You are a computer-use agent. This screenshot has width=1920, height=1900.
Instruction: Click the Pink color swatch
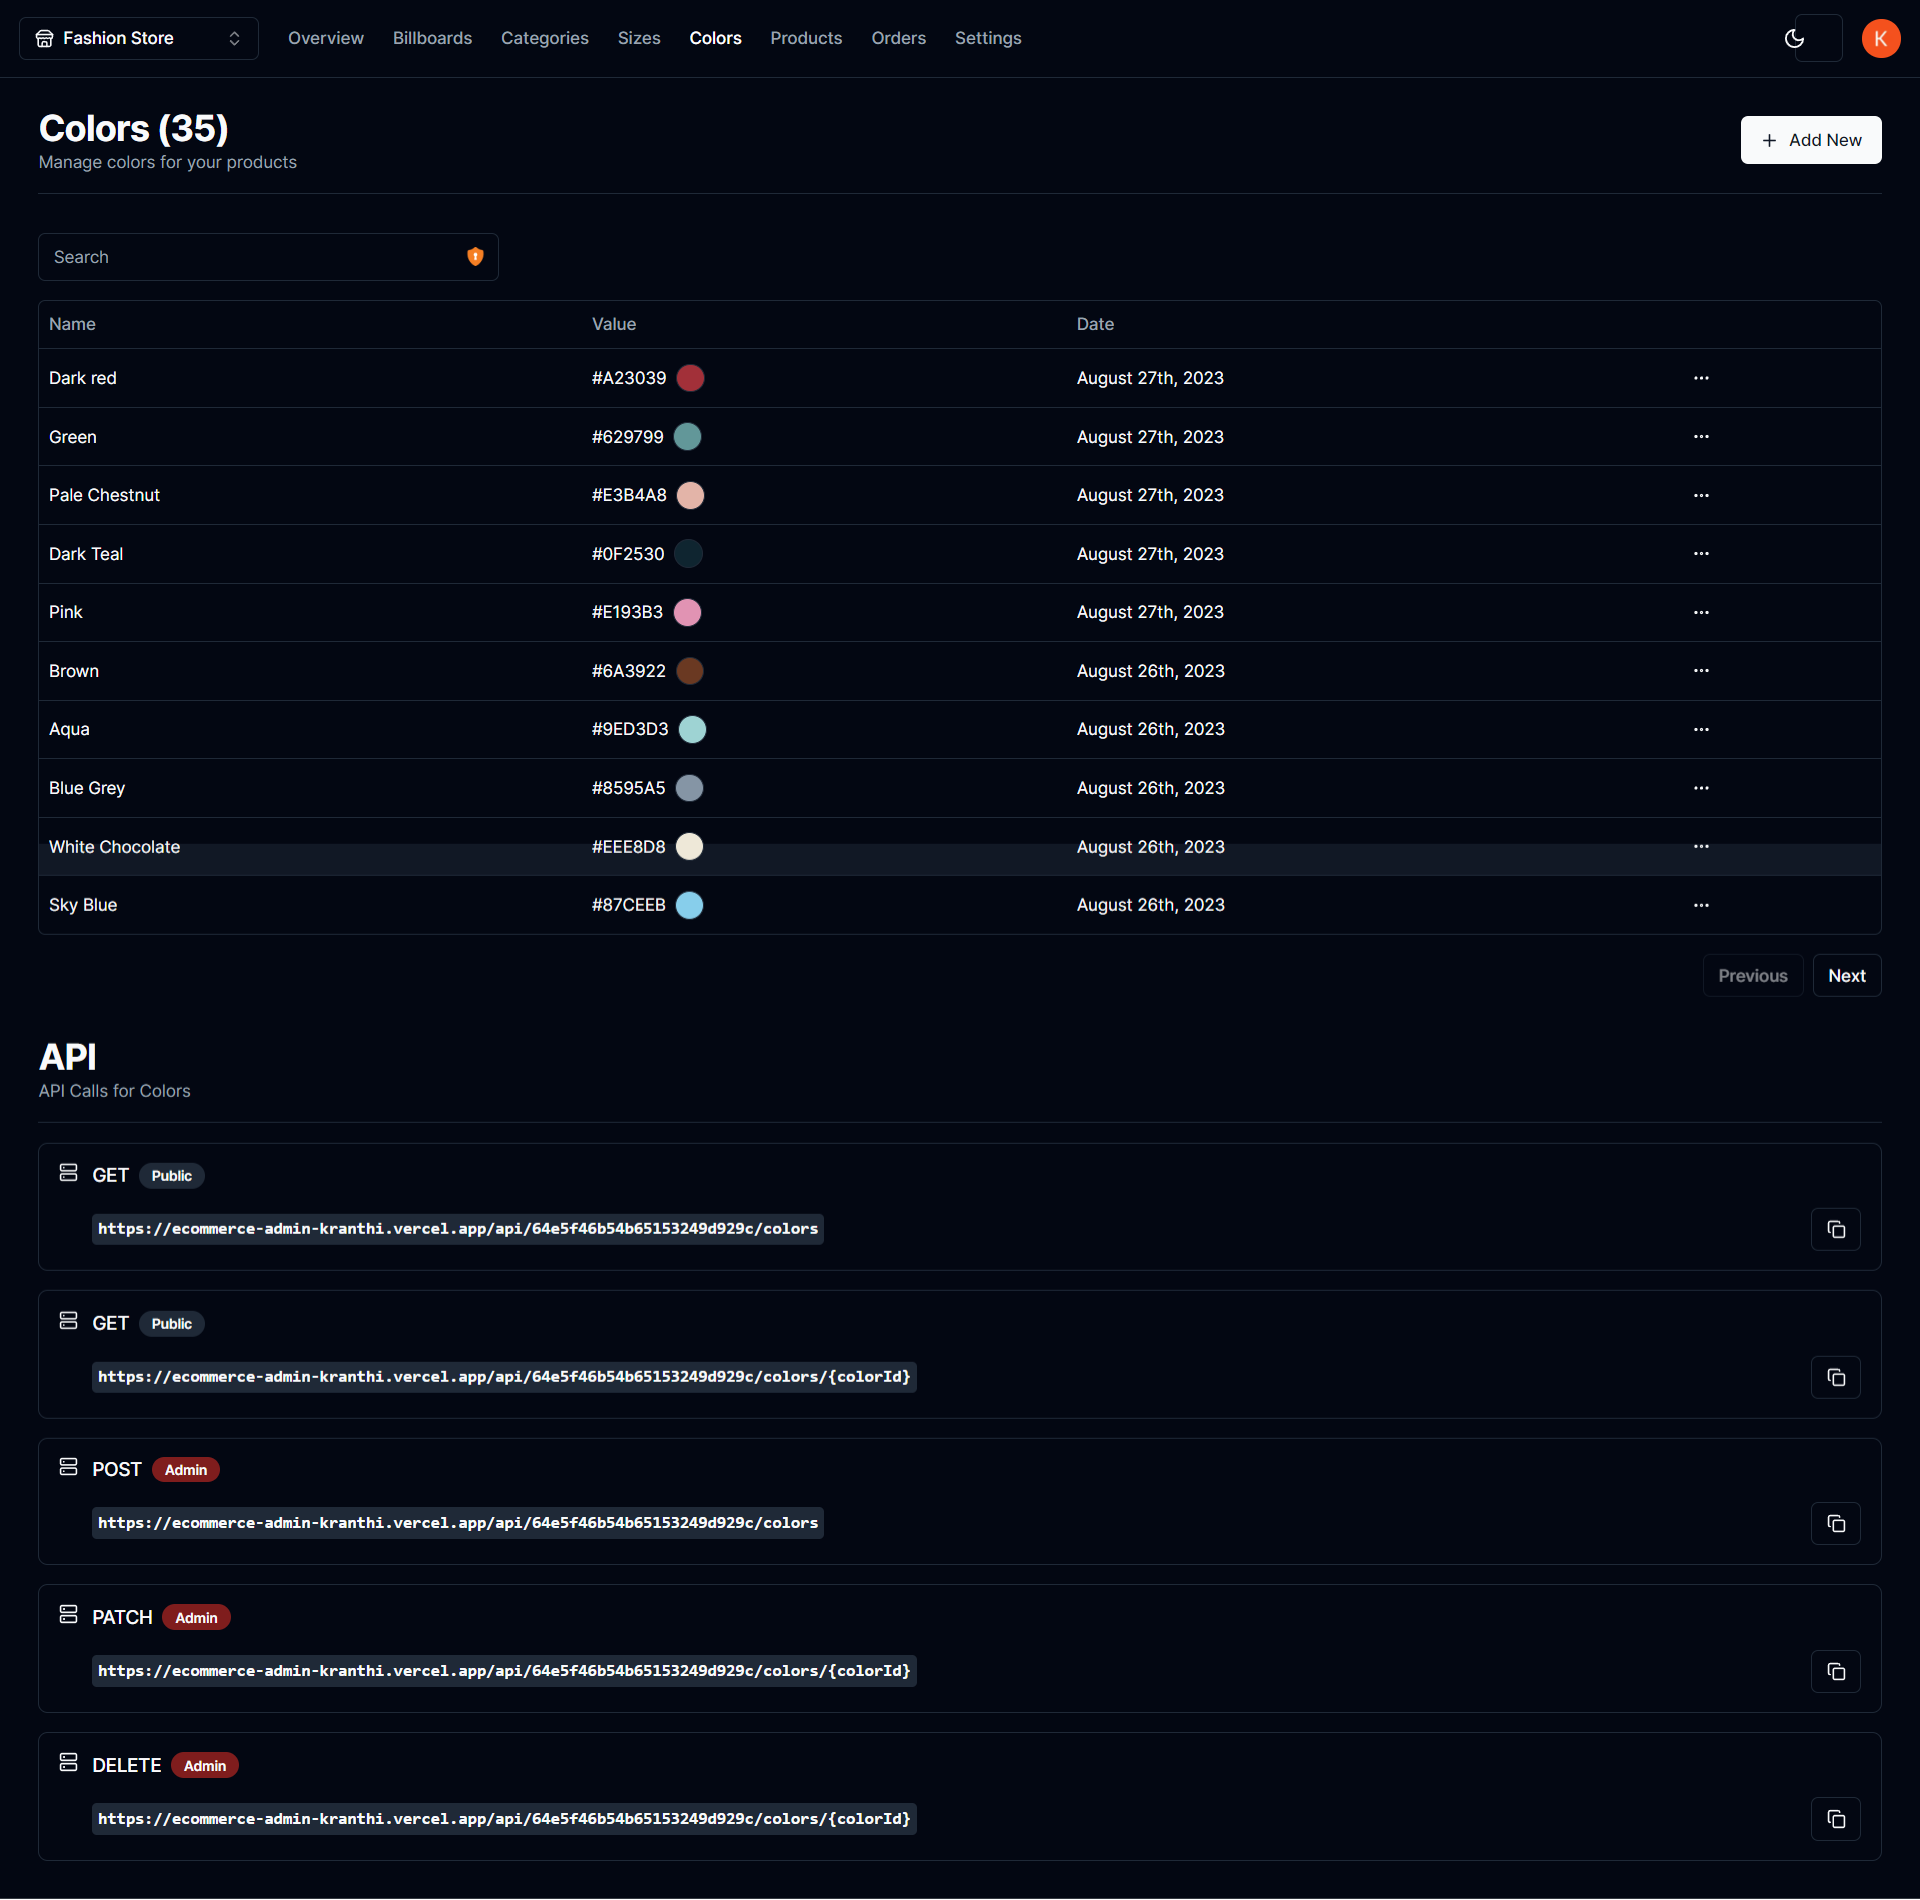[688, 612]
